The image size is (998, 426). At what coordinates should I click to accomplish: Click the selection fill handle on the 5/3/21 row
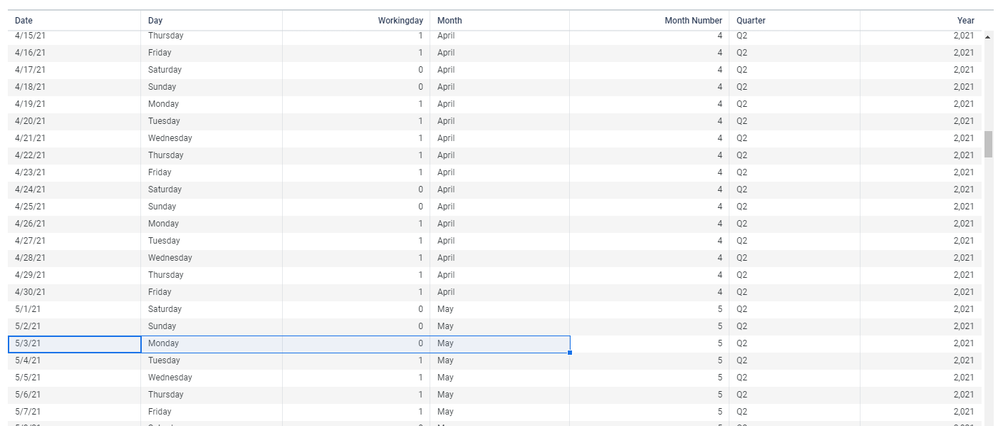coord(570,352)
